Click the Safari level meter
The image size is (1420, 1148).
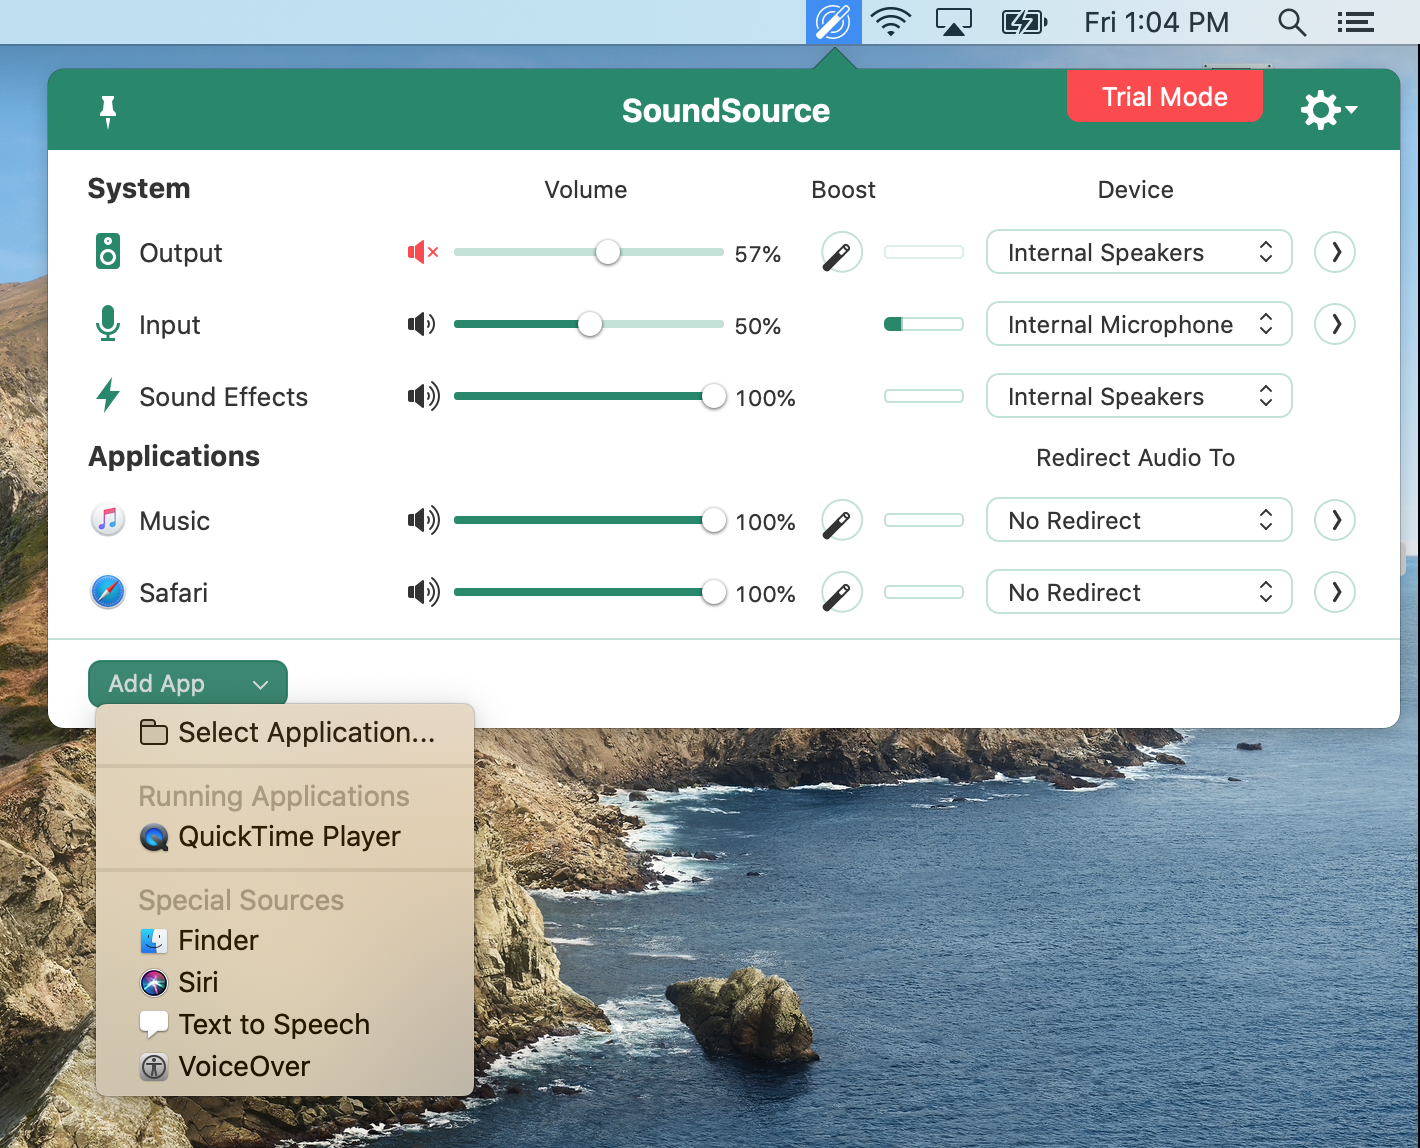[x=924, y=592]
